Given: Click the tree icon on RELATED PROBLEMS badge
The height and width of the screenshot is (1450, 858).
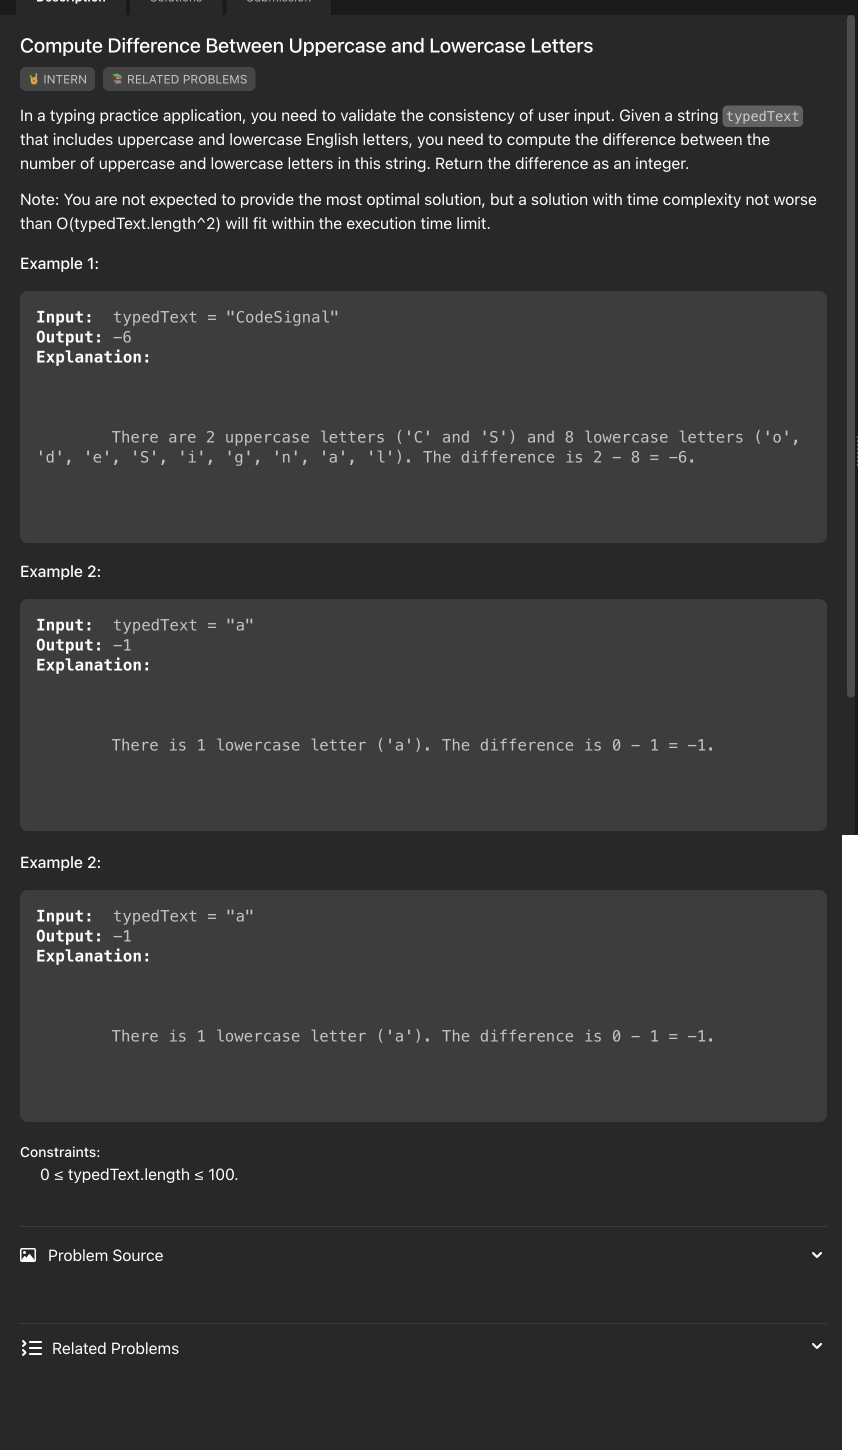Looking at the screenshot, I should (118, 79).
